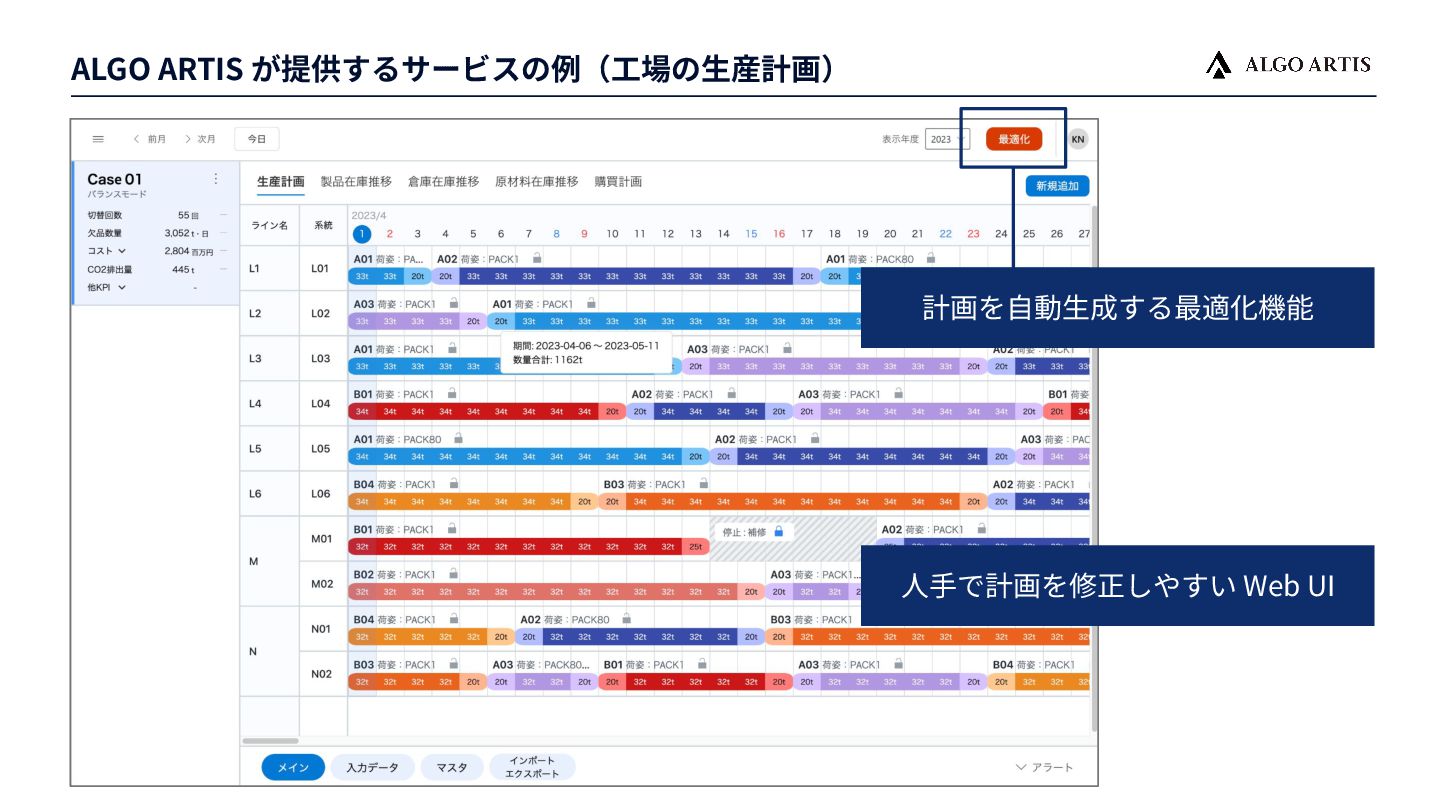Open the KN user avatar menu
Screen dimensions: 1440x810
tap(1077, 139)
